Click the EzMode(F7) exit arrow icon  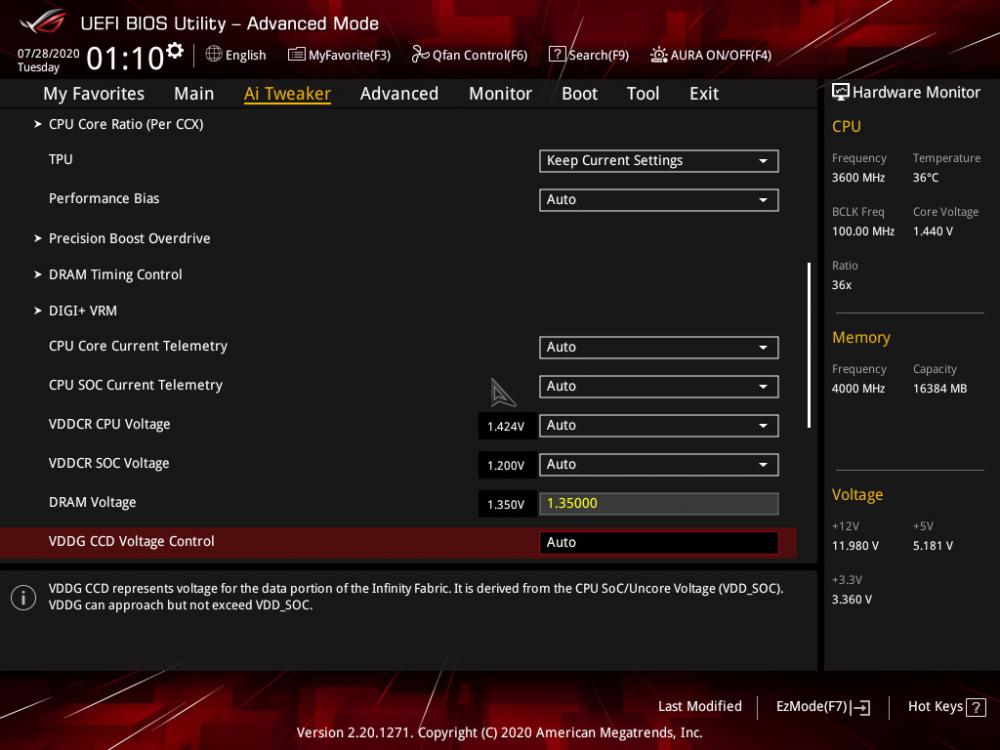coord(860,707)
